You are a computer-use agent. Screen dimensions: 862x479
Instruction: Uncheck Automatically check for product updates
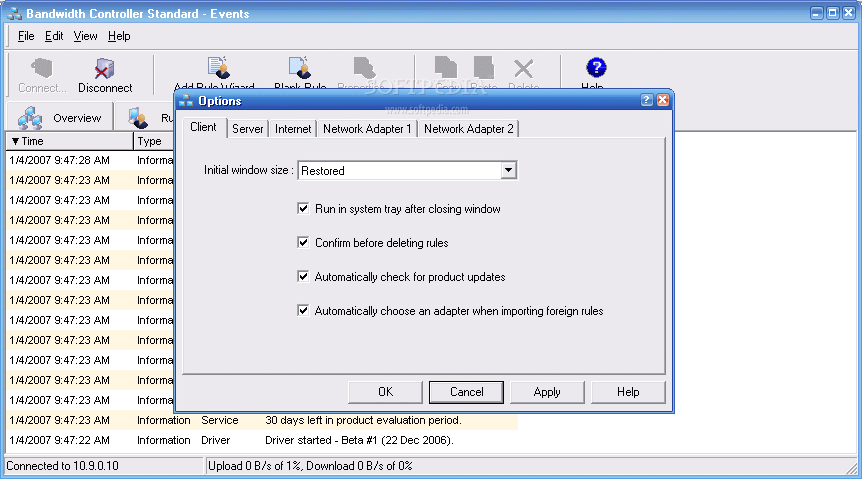coord(303,277)
